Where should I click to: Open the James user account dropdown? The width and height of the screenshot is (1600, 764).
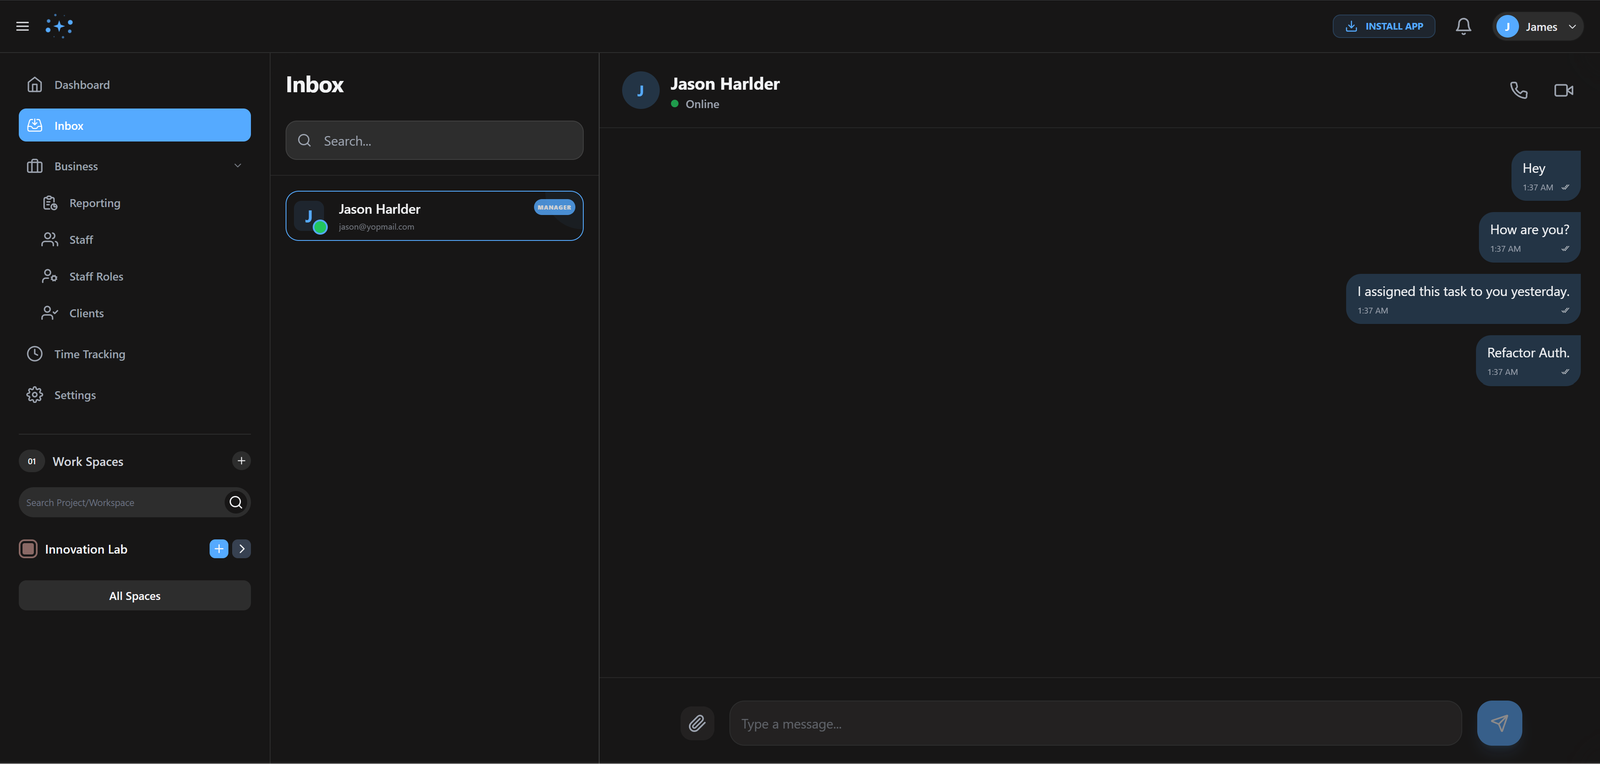pyautogui.click(x=1537, y=27)
